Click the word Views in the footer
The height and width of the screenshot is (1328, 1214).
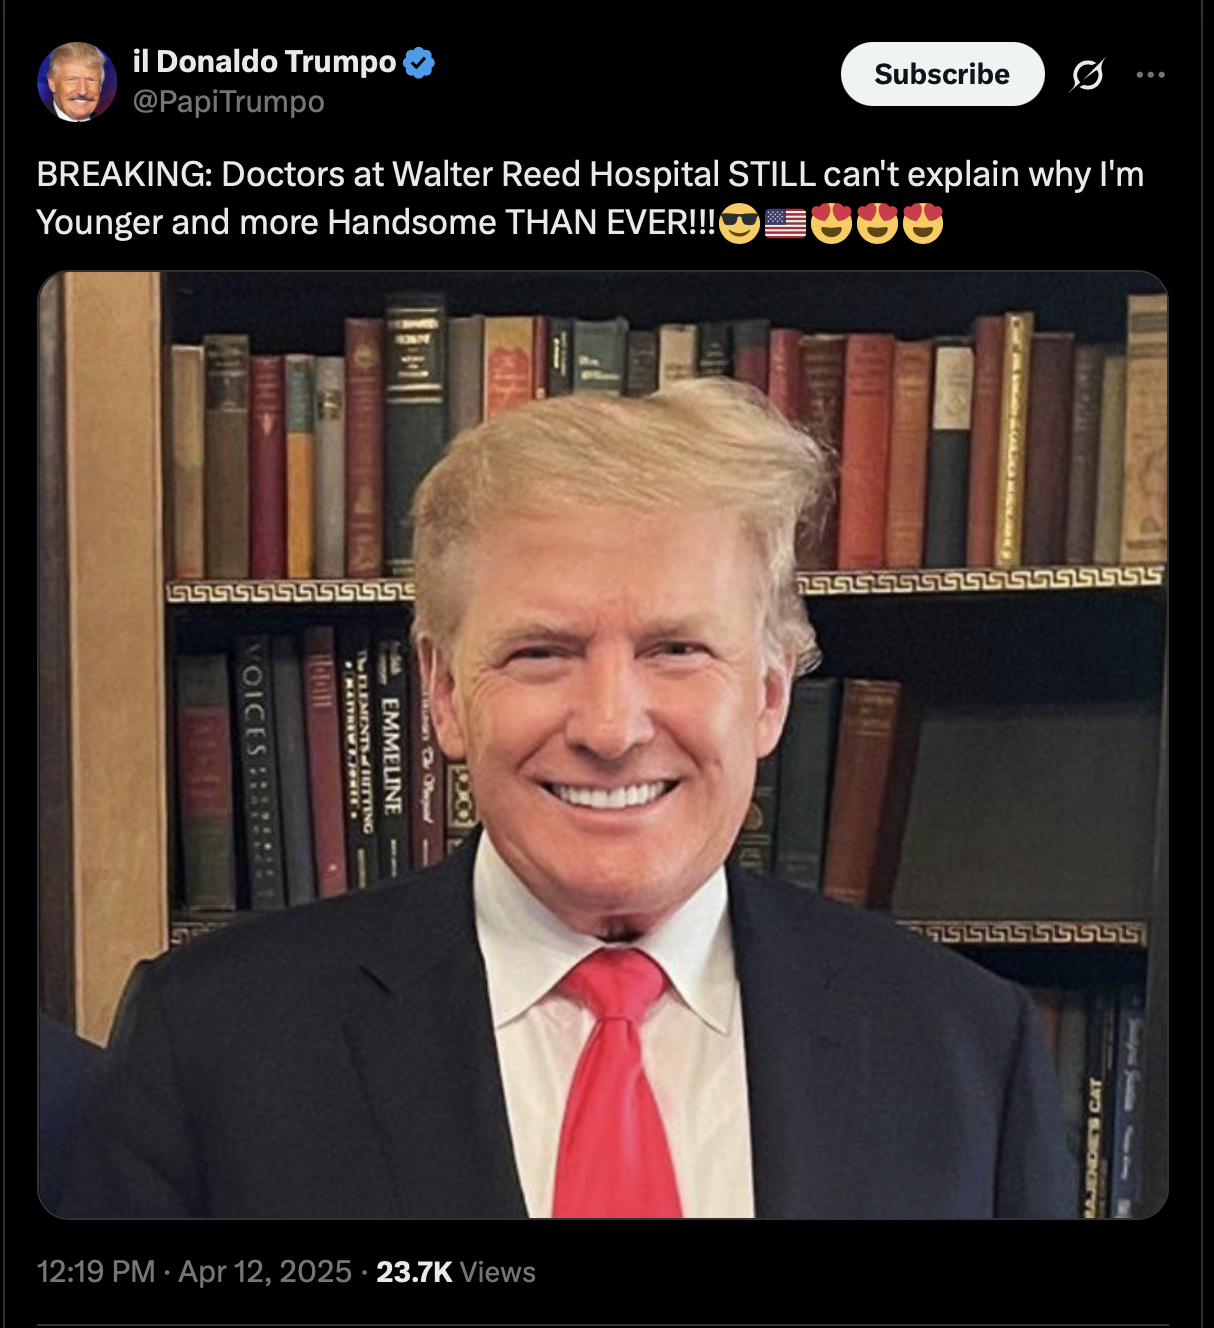(498, 1272)
